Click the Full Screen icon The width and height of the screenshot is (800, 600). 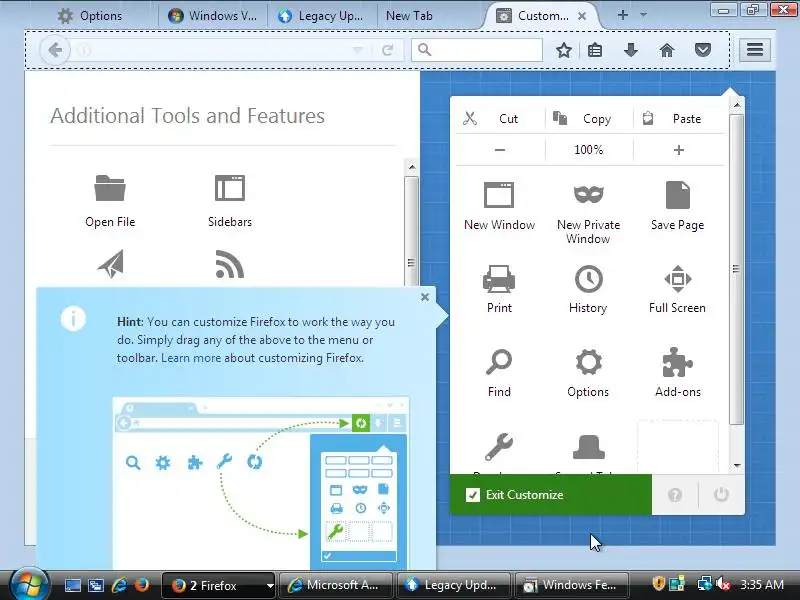[x=678, y=279]
